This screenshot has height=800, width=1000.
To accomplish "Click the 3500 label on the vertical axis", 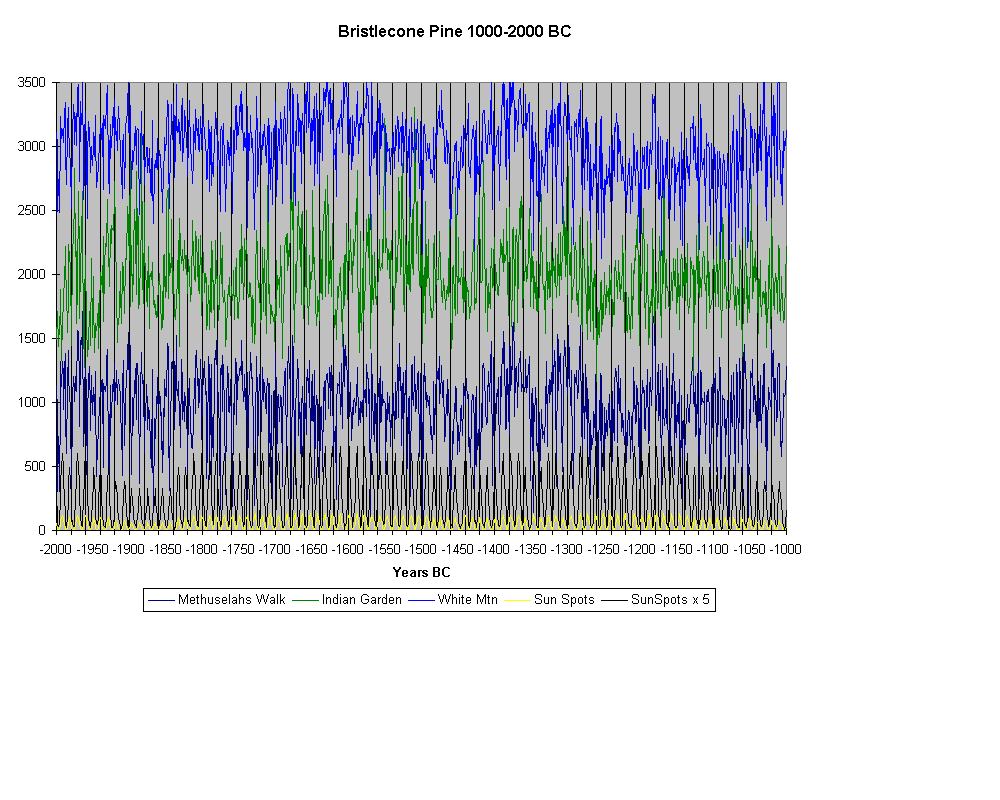I will click(32, 82).
